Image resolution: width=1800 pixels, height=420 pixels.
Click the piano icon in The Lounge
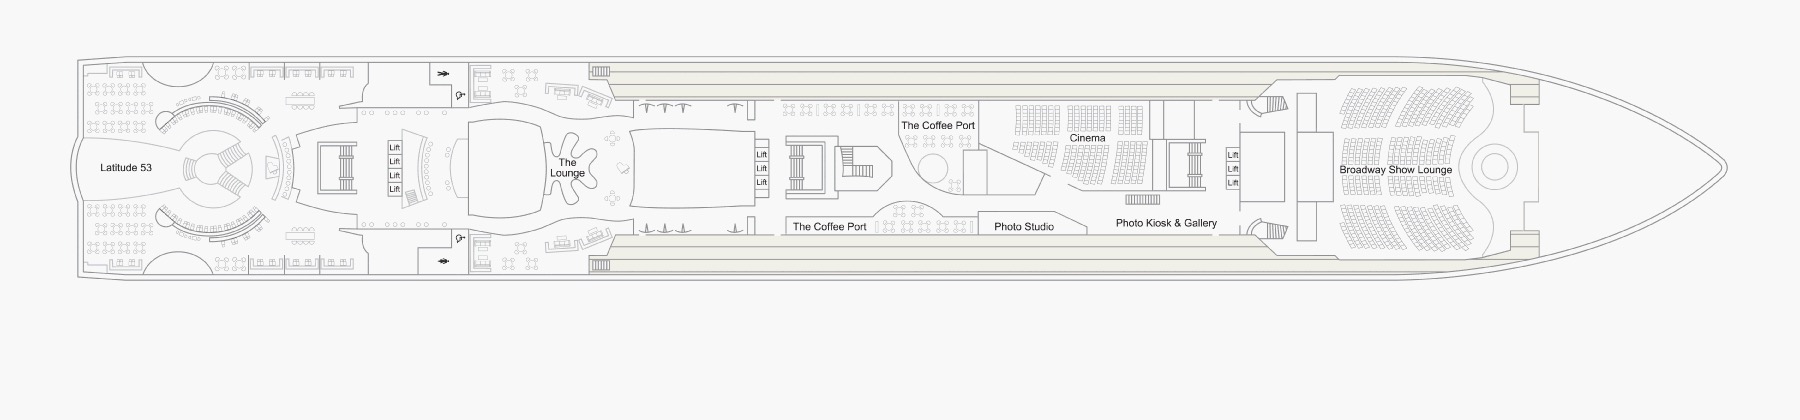click(x=621, y=168)
